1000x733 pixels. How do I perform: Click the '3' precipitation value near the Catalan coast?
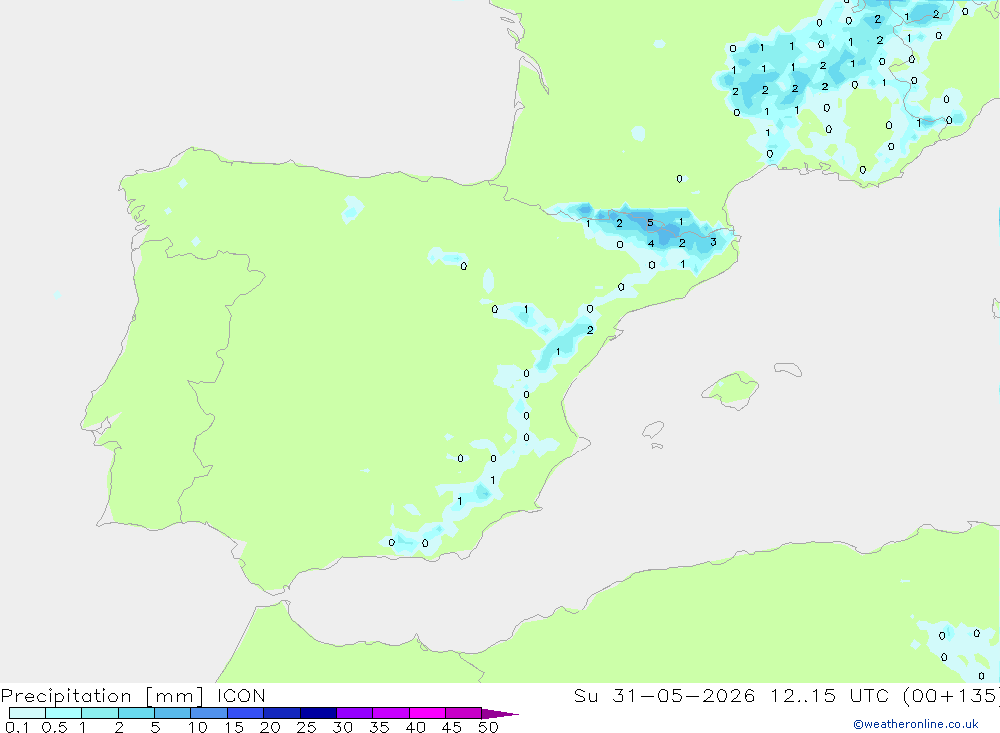(713, 242)
